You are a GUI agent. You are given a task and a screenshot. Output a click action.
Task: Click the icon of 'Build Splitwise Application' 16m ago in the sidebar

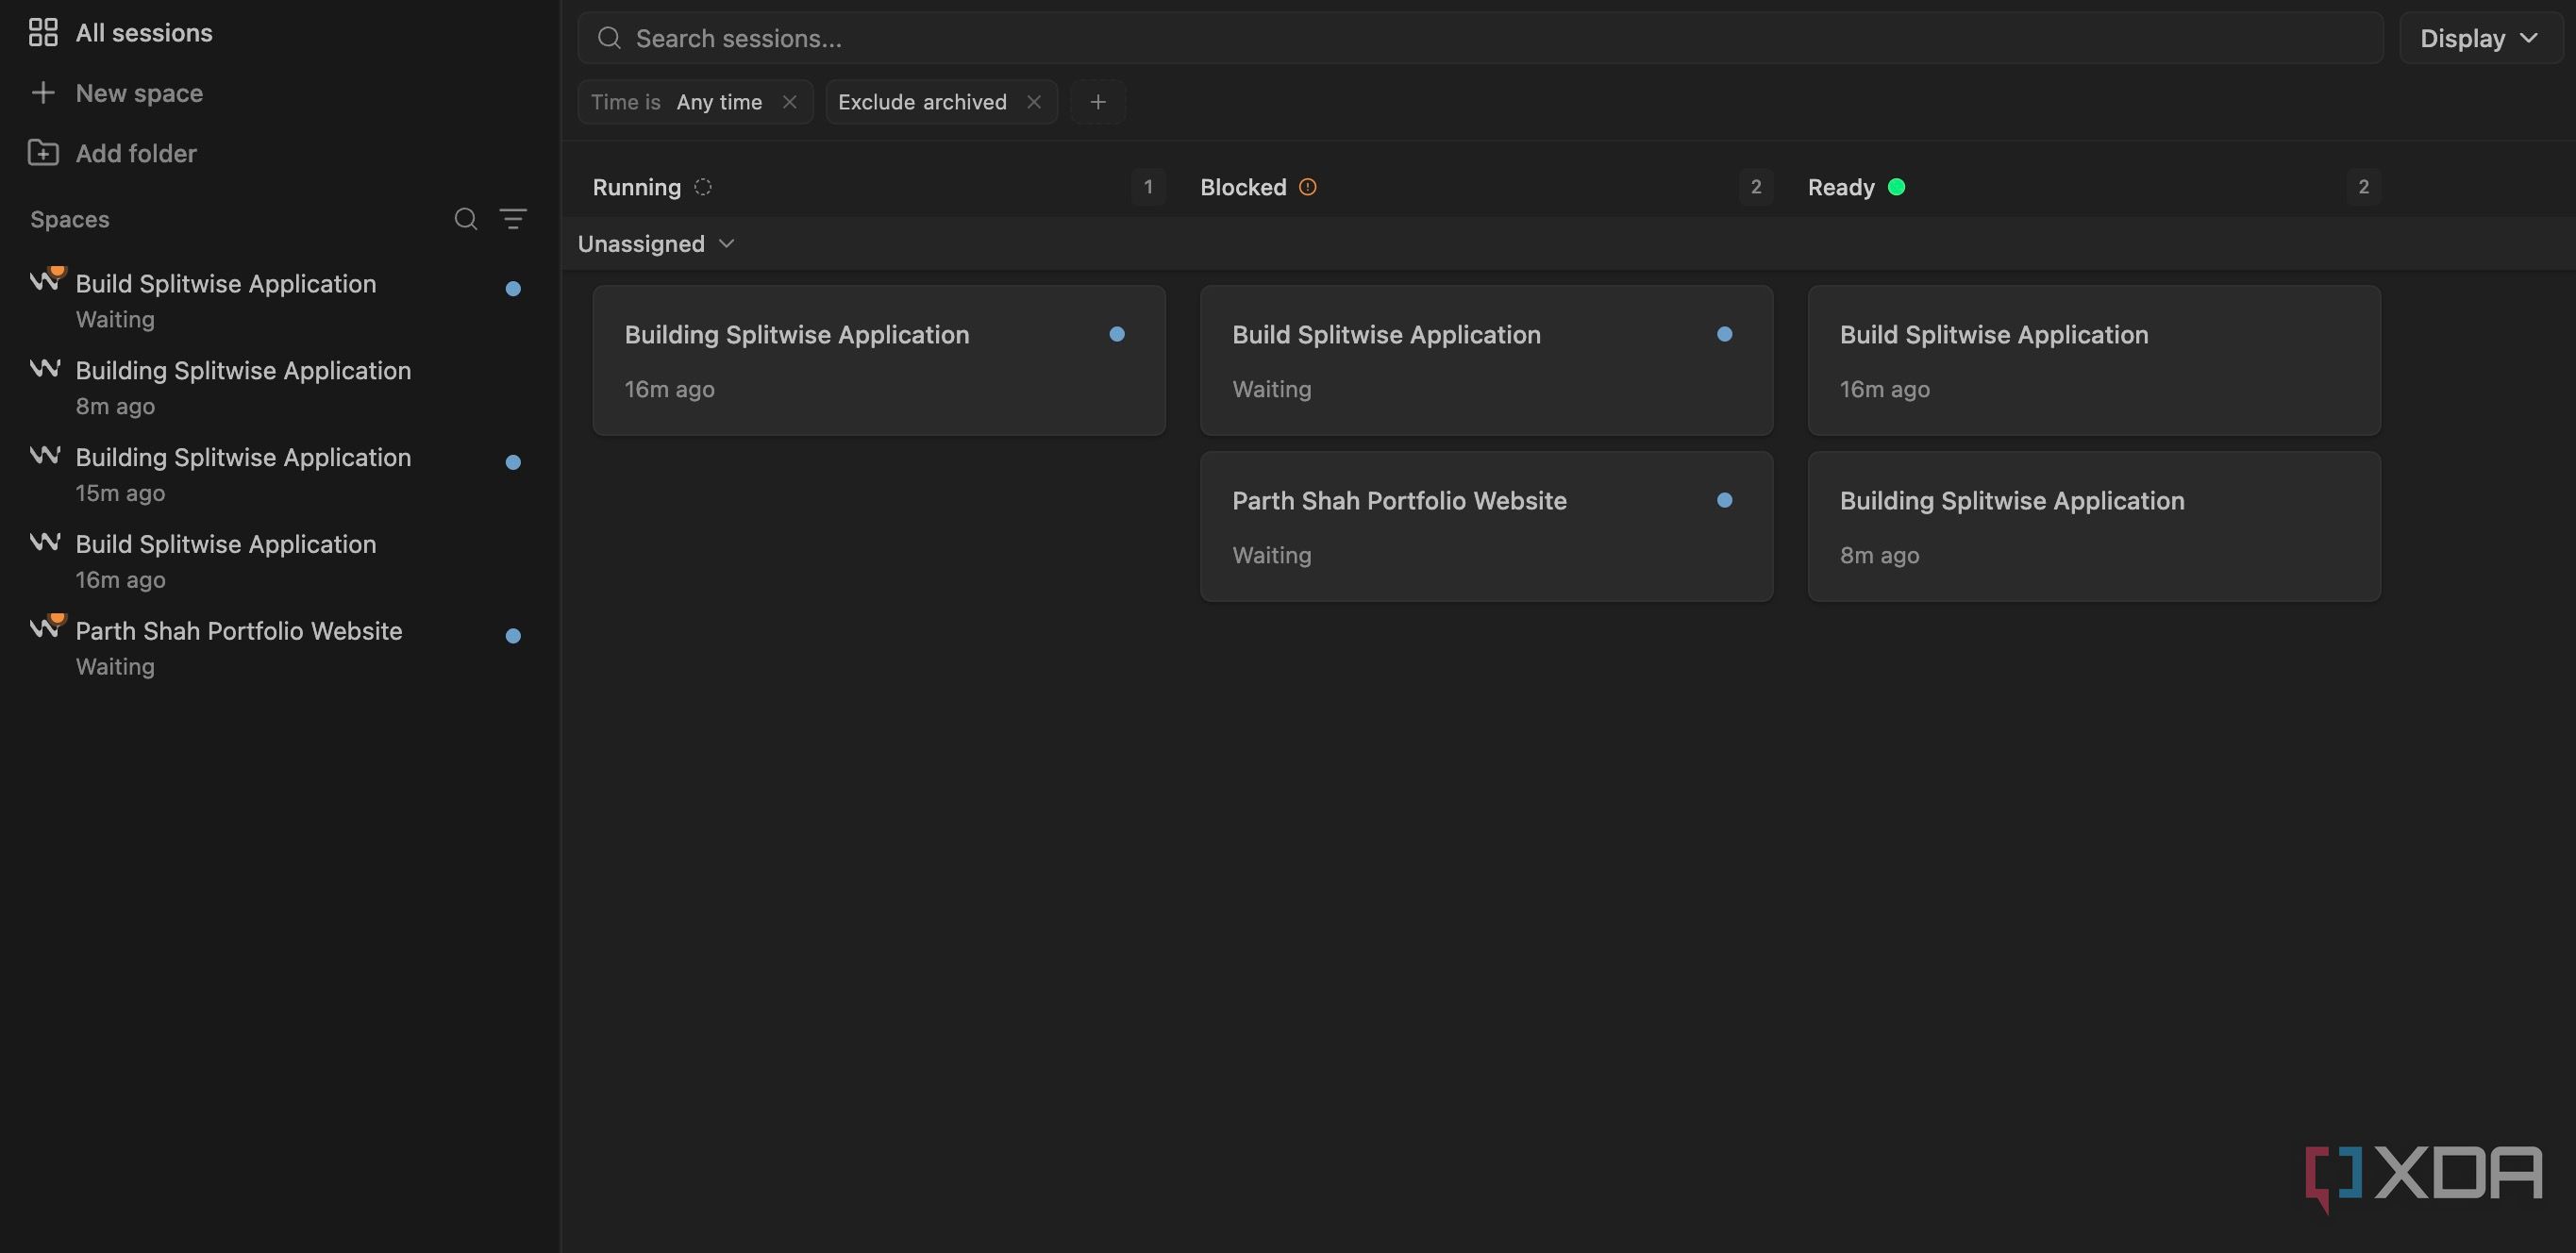click(x=45, y=542)
